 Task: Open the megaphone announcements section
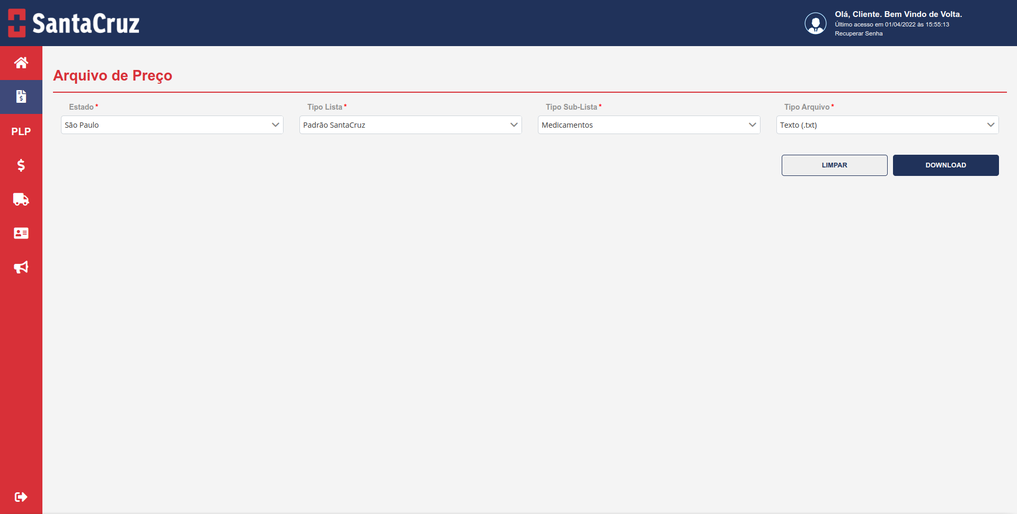(20, 267)
